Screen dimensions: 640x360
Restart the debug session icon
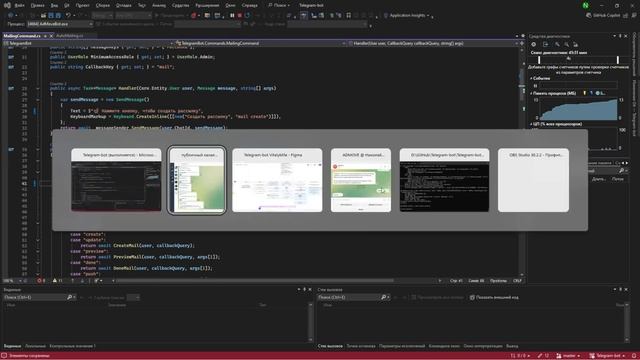coord(247,16)
